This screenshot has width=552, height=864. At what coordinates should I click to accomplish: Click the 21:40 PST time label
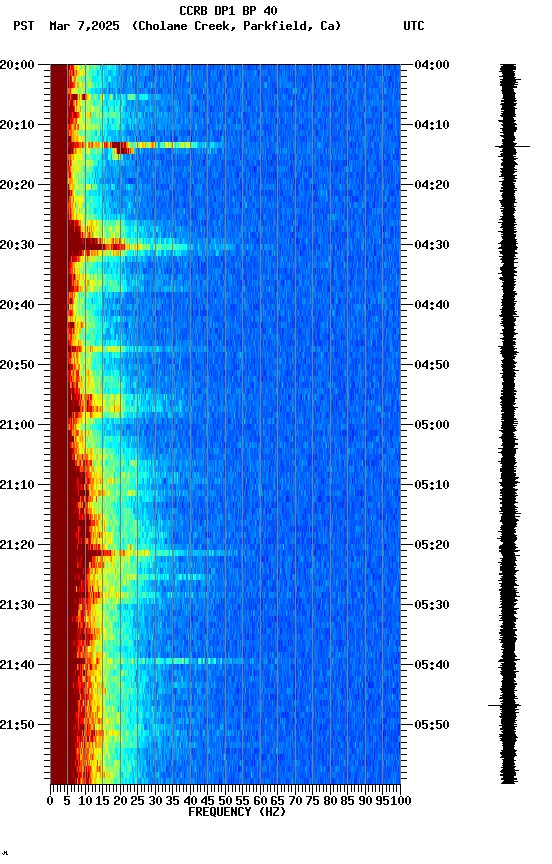(17, 666)
